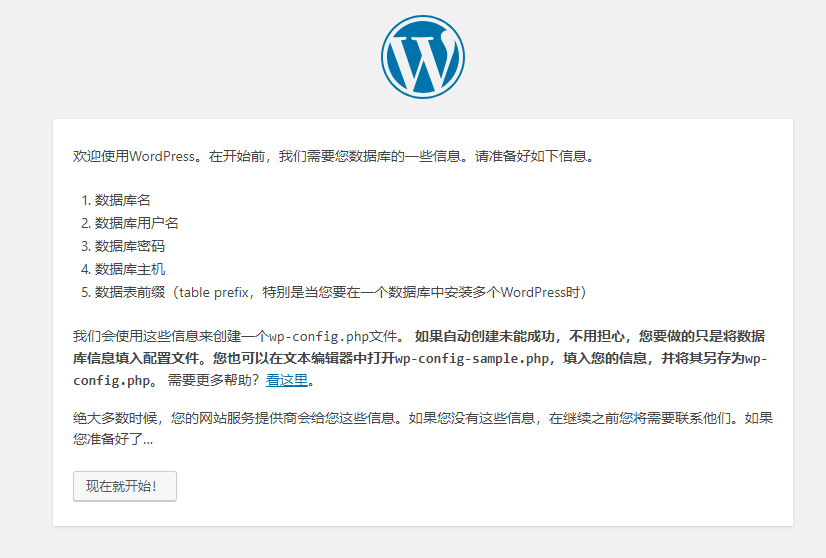Click the wp-config-sample.php filename text
The height and width of the screenshot is (558, 826).
click(x=472, y=358)
